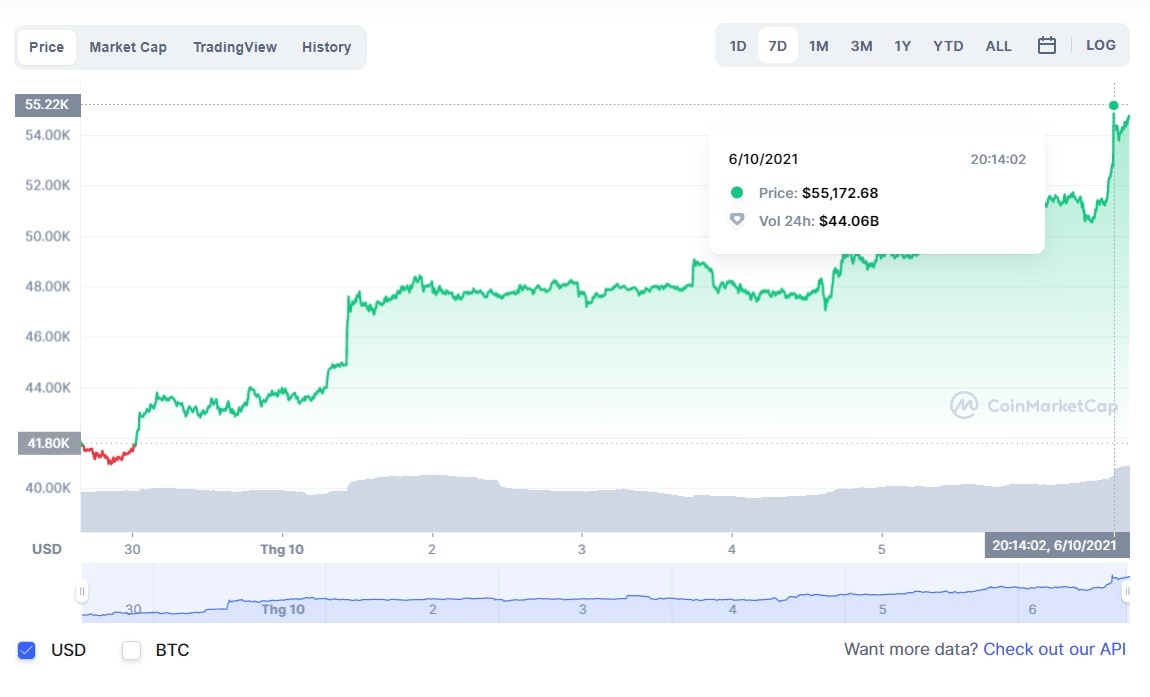Choose the 1M time range
The image size is (1150, 697).
point(818,46)
